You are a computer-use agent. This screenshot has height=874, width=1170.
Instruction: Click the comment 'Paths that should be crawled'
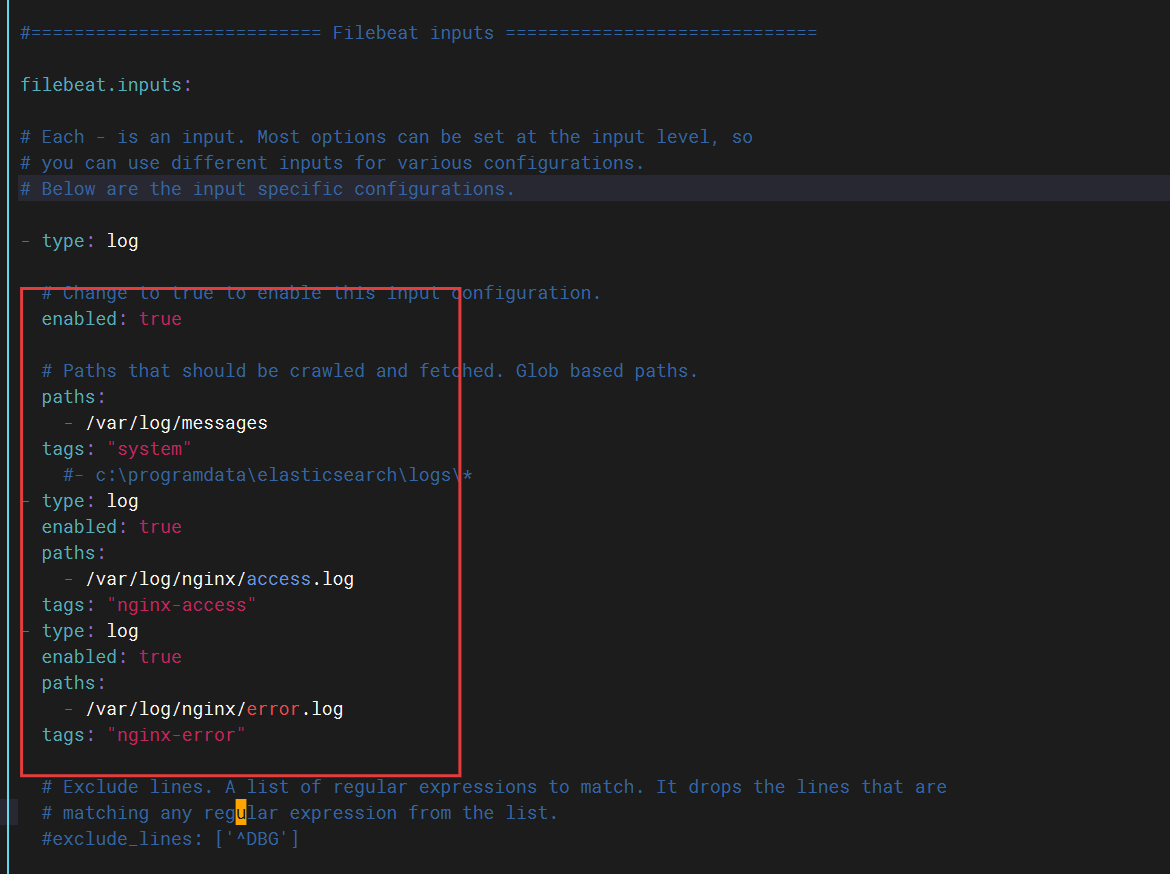(369, 371)
